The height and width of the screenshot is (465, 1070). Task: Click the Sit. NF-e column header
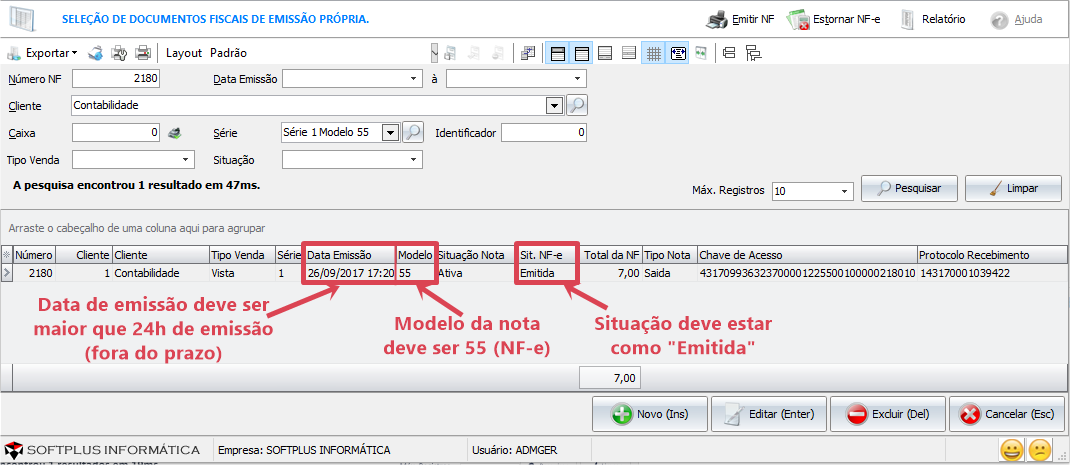(x=548, y=255)
